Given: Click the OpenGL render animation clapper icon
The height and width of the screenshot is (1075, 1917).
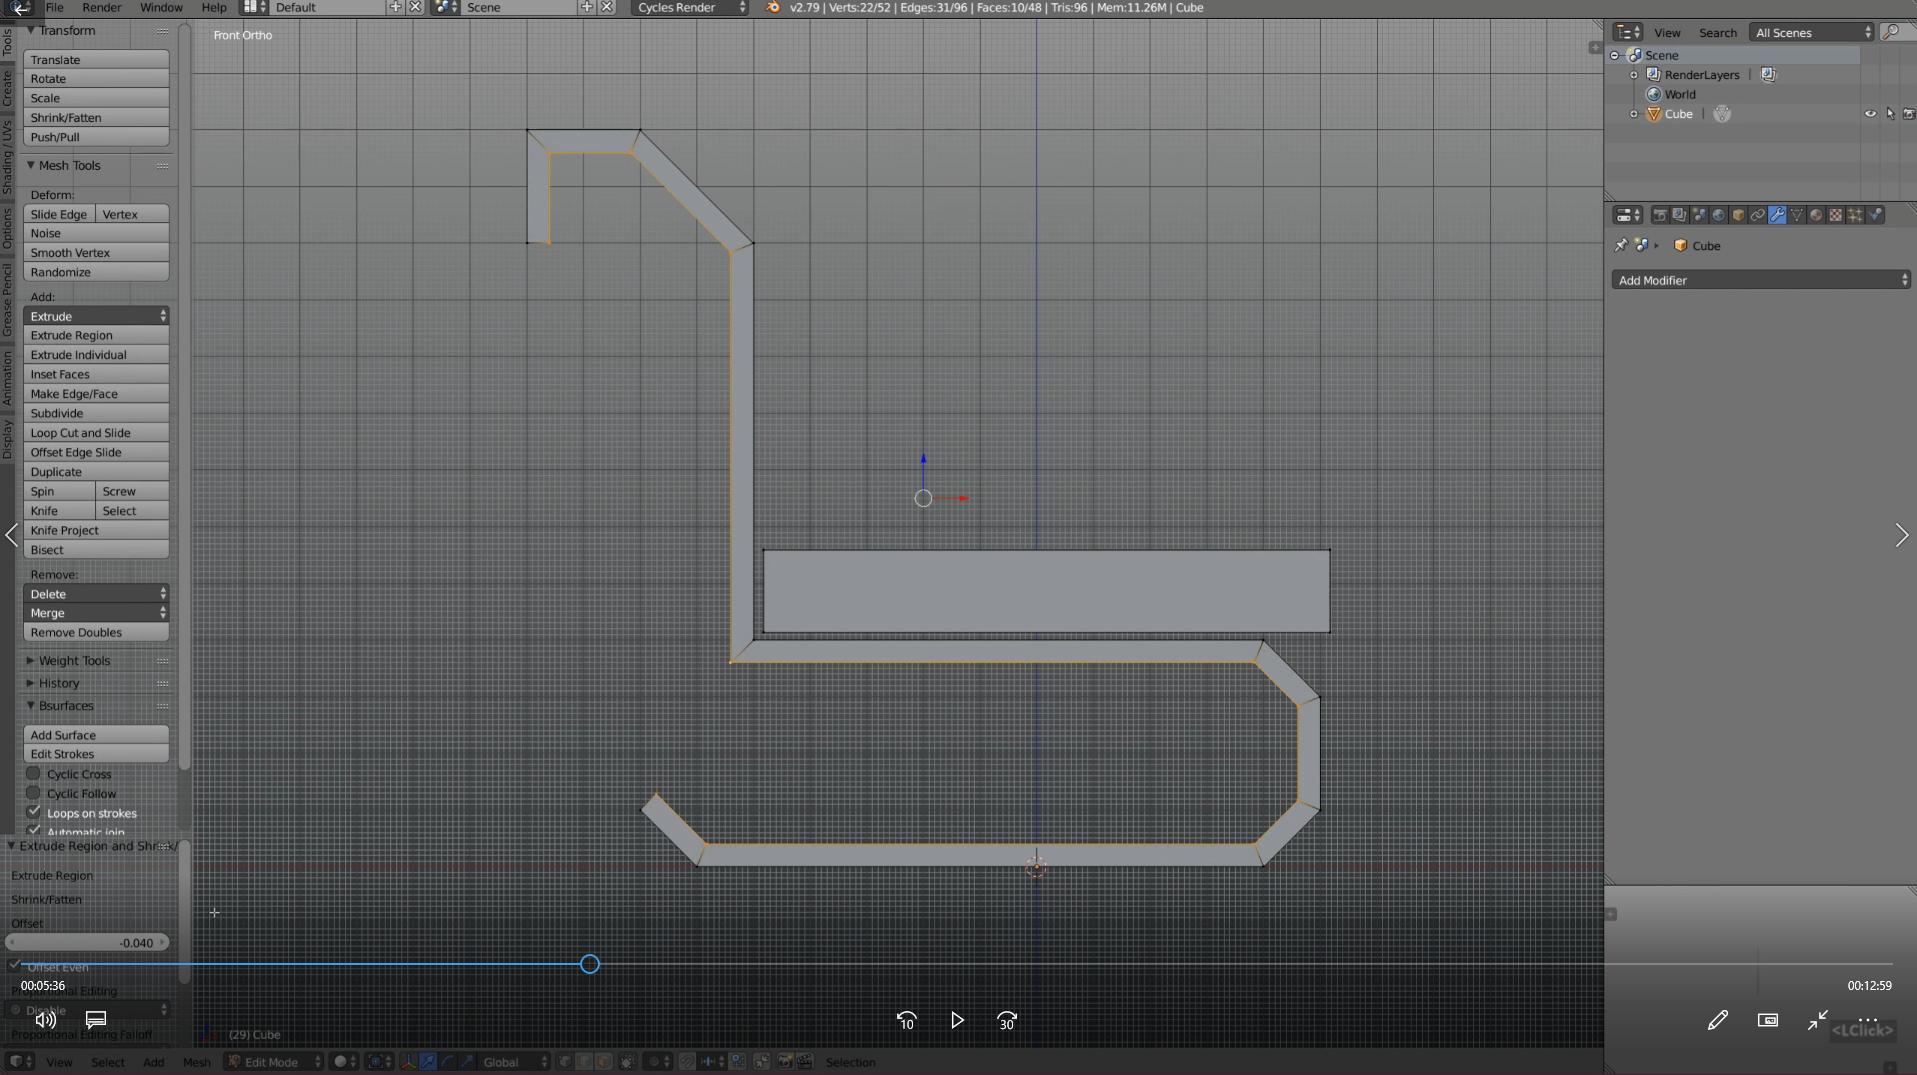Looking at the screenshot, I should [x=805, y=1062].
